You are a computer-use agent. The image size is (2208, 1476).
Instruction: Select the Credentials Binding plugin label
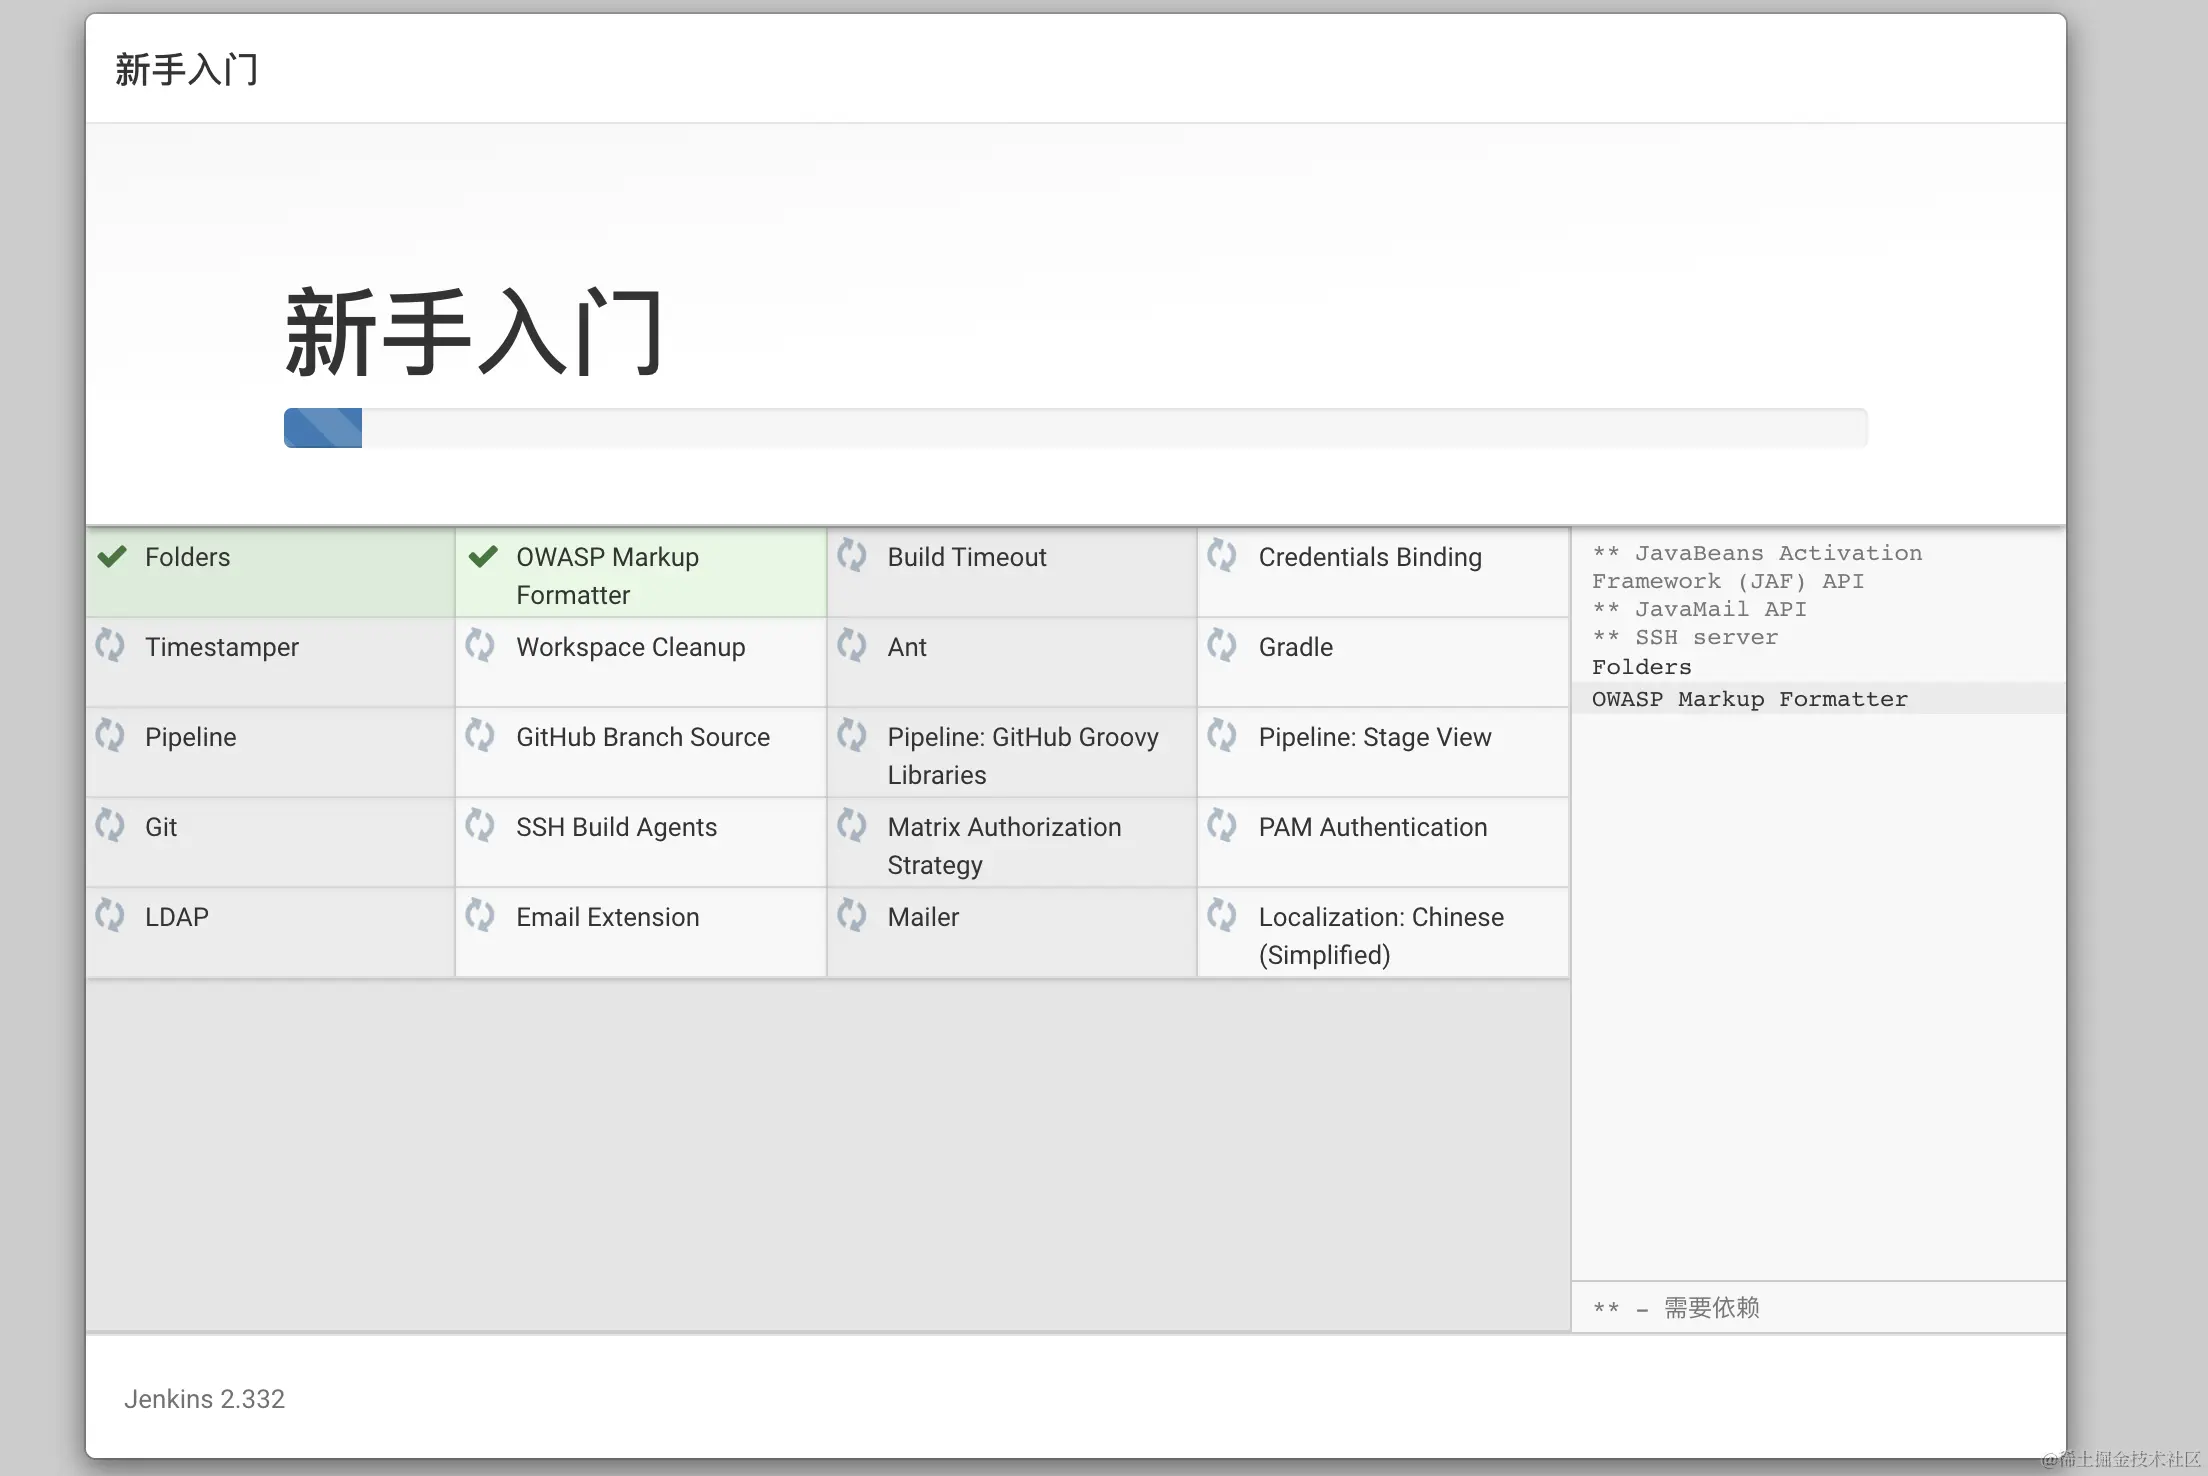(x=1370, y=557)
